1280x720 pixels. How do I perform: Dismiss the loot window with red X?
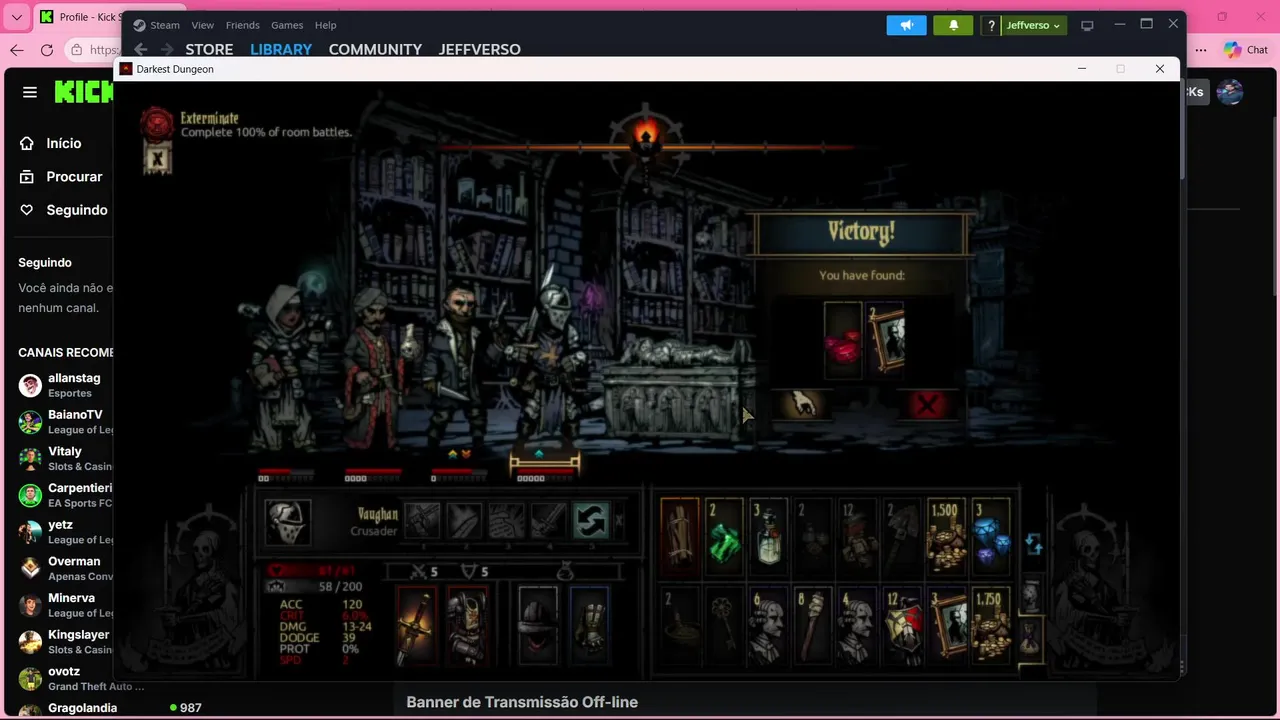927,404
